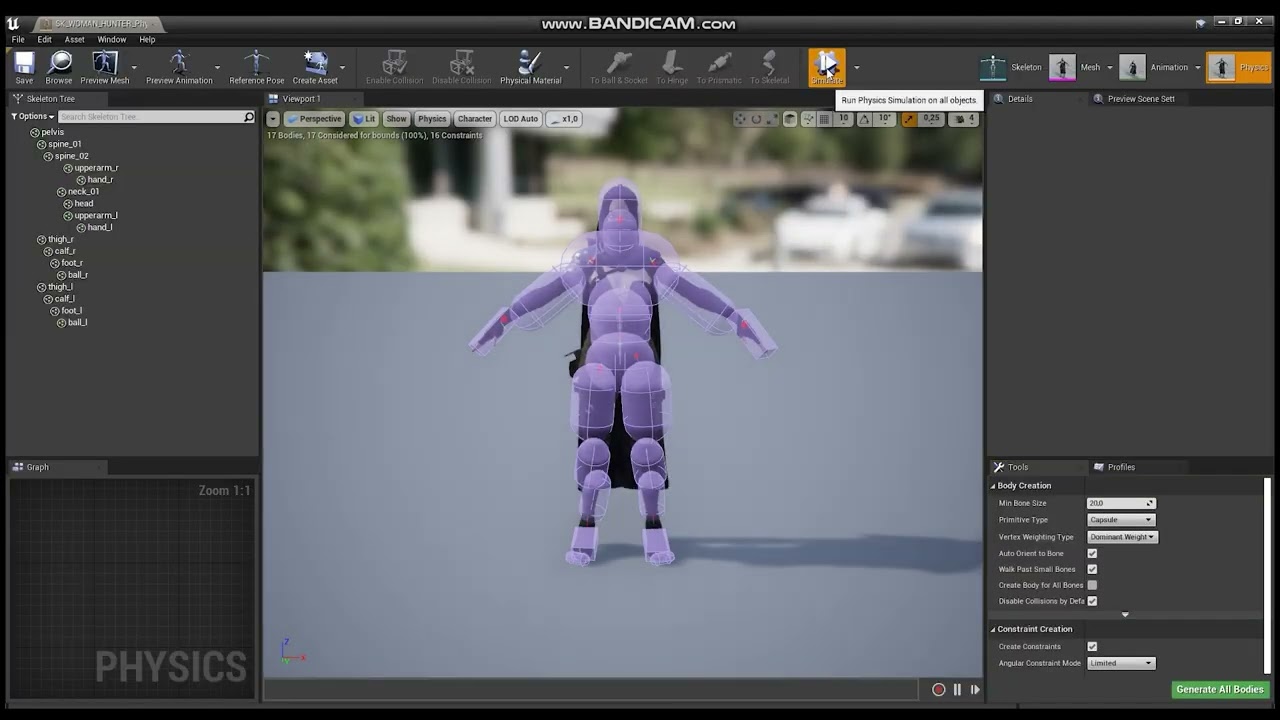
Task: Convert constraint To Skeletal
Action: pyautogui.click(x=769, y=68)
